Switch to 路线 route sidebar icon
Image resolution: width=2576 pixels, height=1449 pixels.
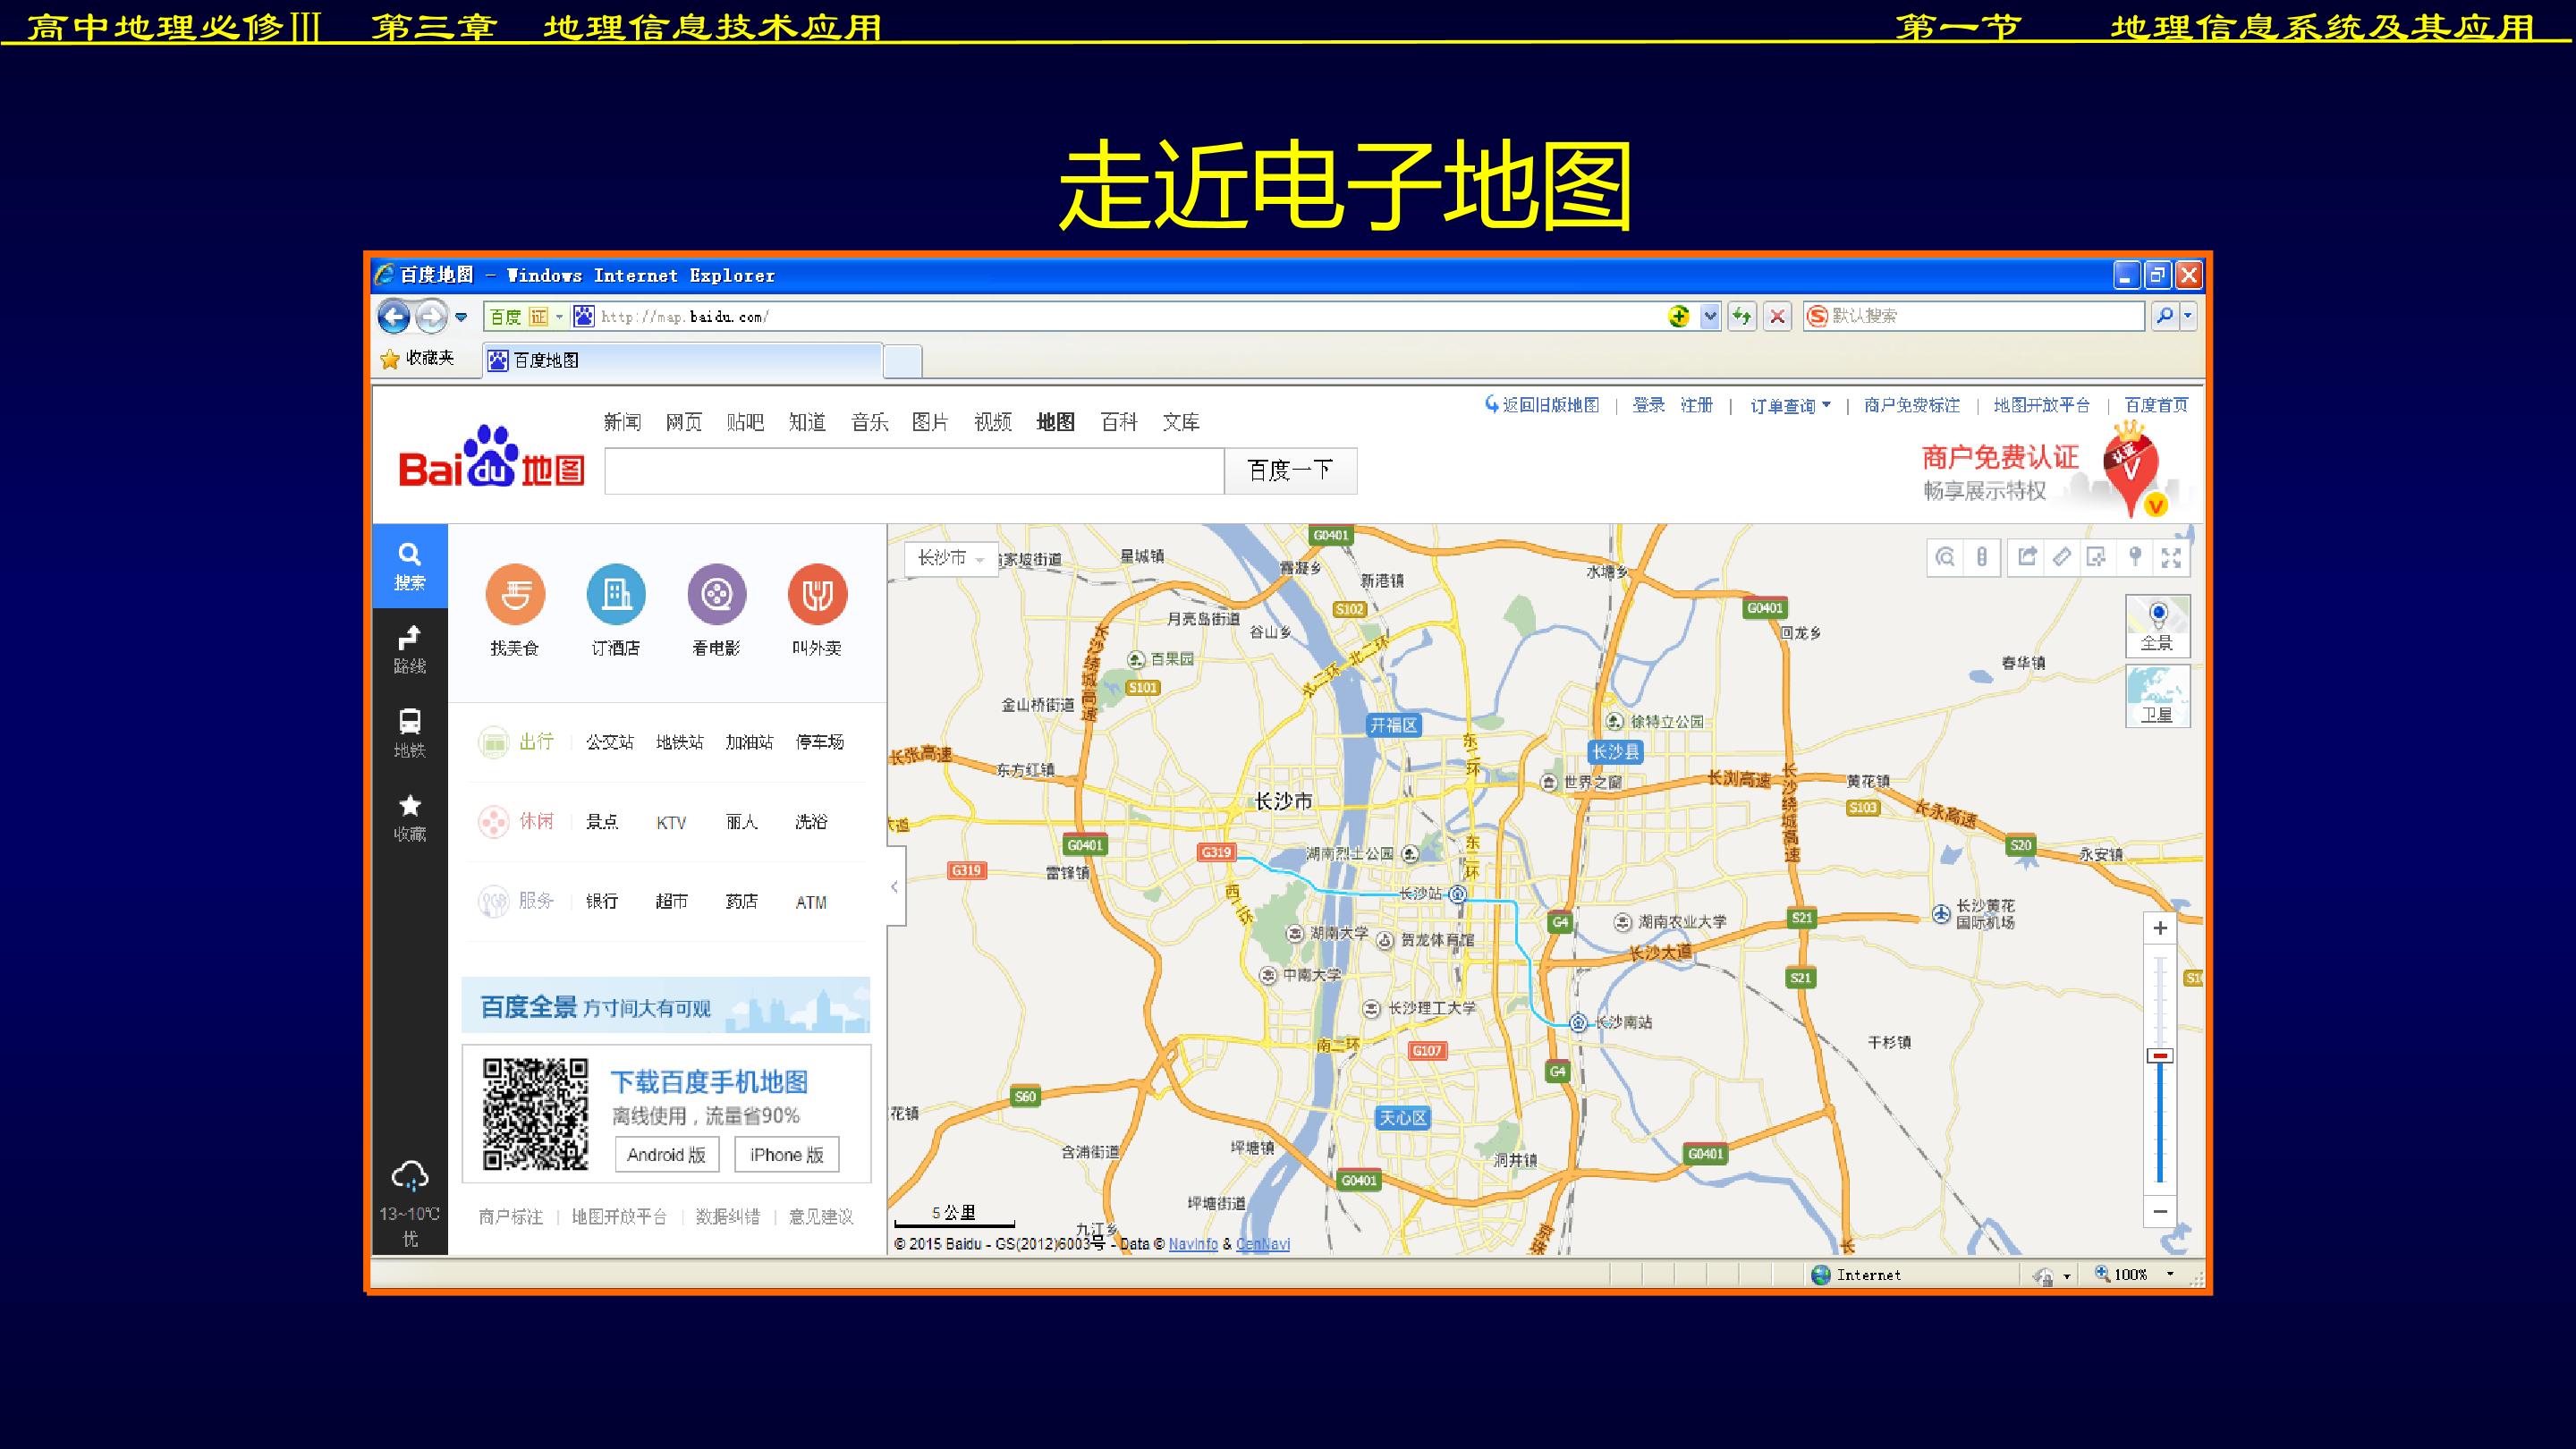click(x=410, y=650)
